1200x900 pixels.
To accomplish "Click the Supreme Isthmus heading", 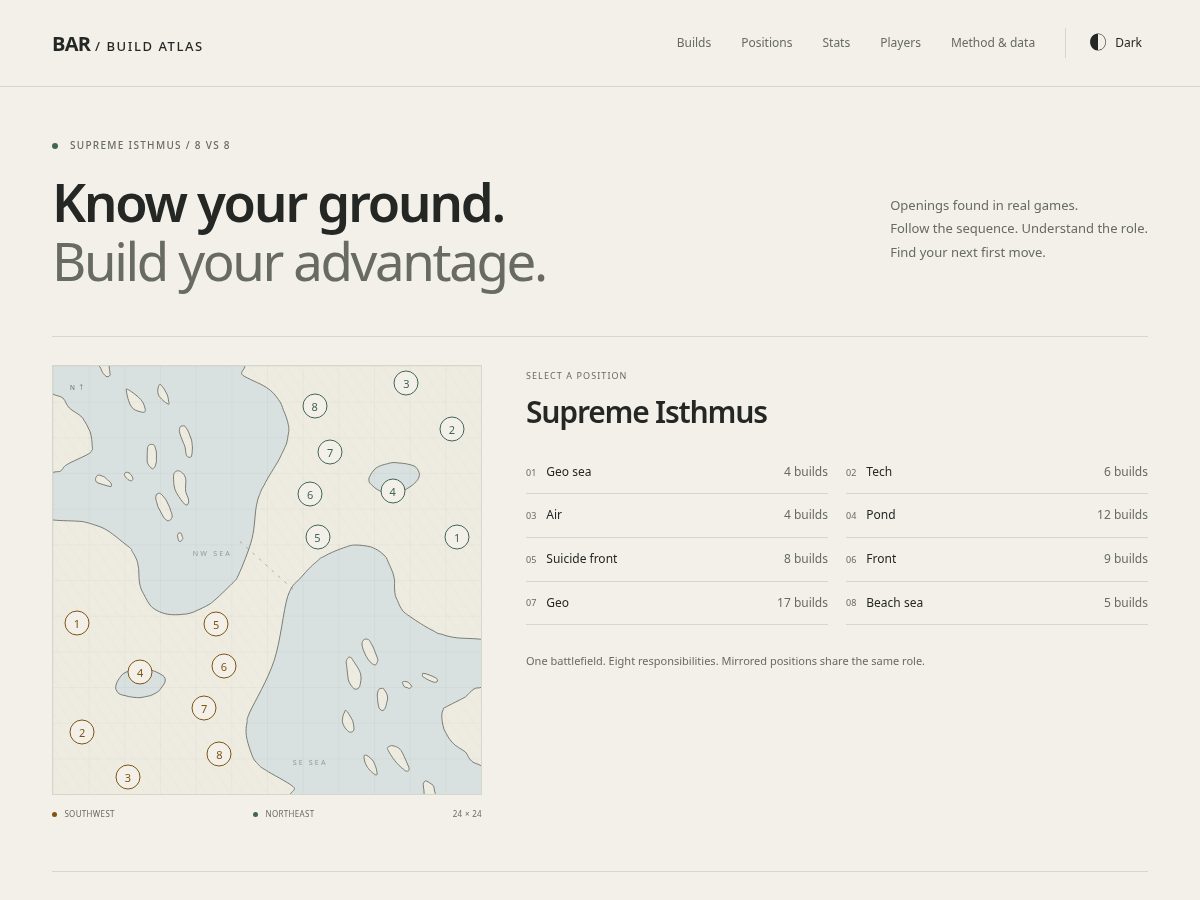I will coord(646,412).
